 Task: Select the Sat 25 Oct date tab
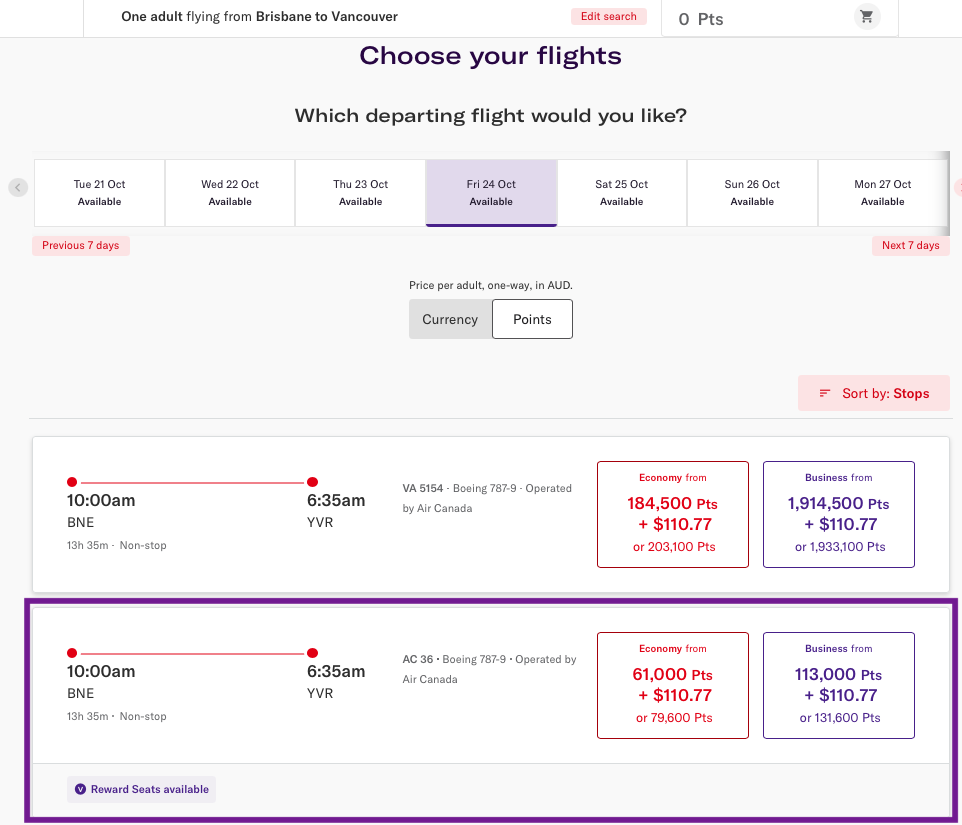pyautogui.click(x=622, y=192)
